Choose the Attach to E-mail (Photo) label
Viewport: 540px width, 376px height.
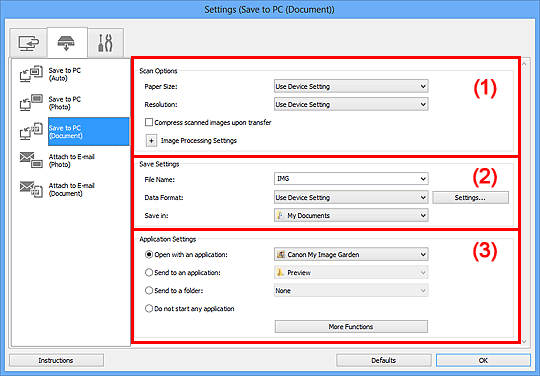[x=71, y=160]
